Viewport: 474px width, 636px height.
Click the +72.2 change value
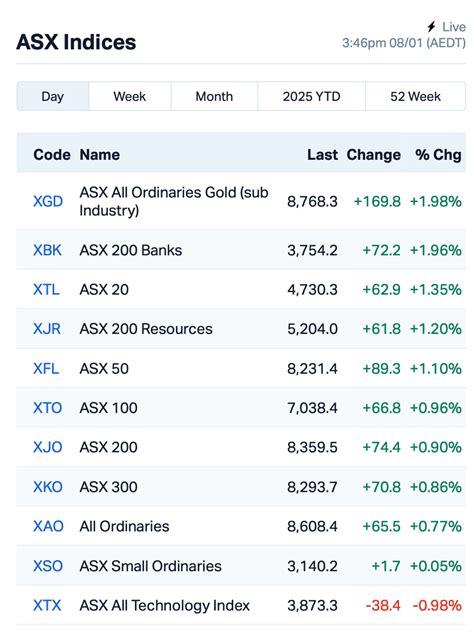pyautogui.click(x=381, y=250)
